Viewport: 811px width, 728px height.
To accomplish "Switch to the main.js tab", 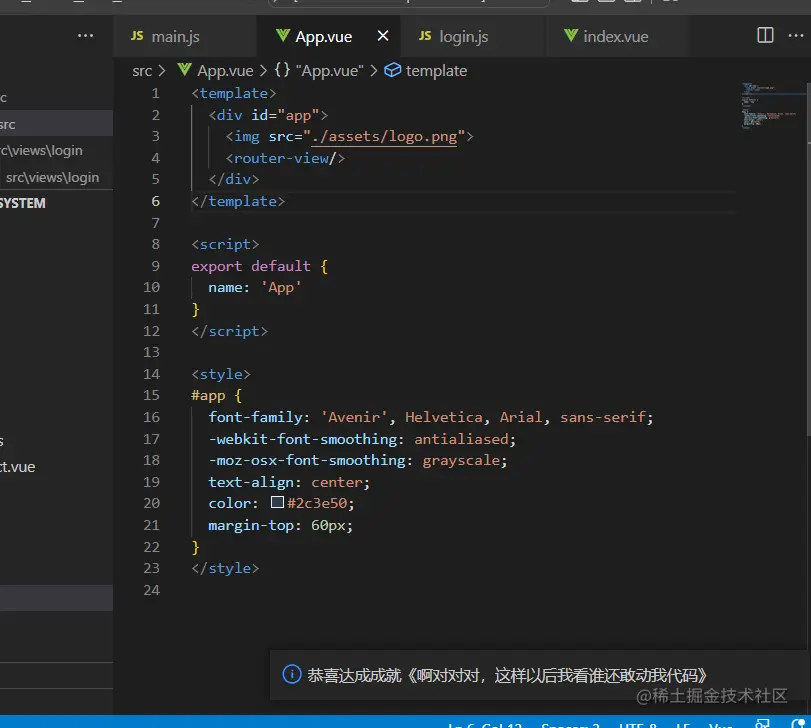I will coord(175,37).
